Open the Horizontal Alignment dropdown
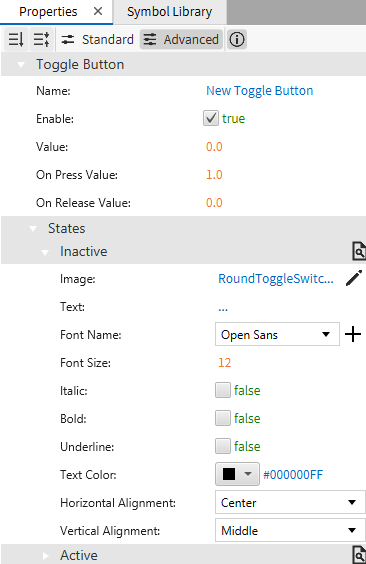 (290, 502)
